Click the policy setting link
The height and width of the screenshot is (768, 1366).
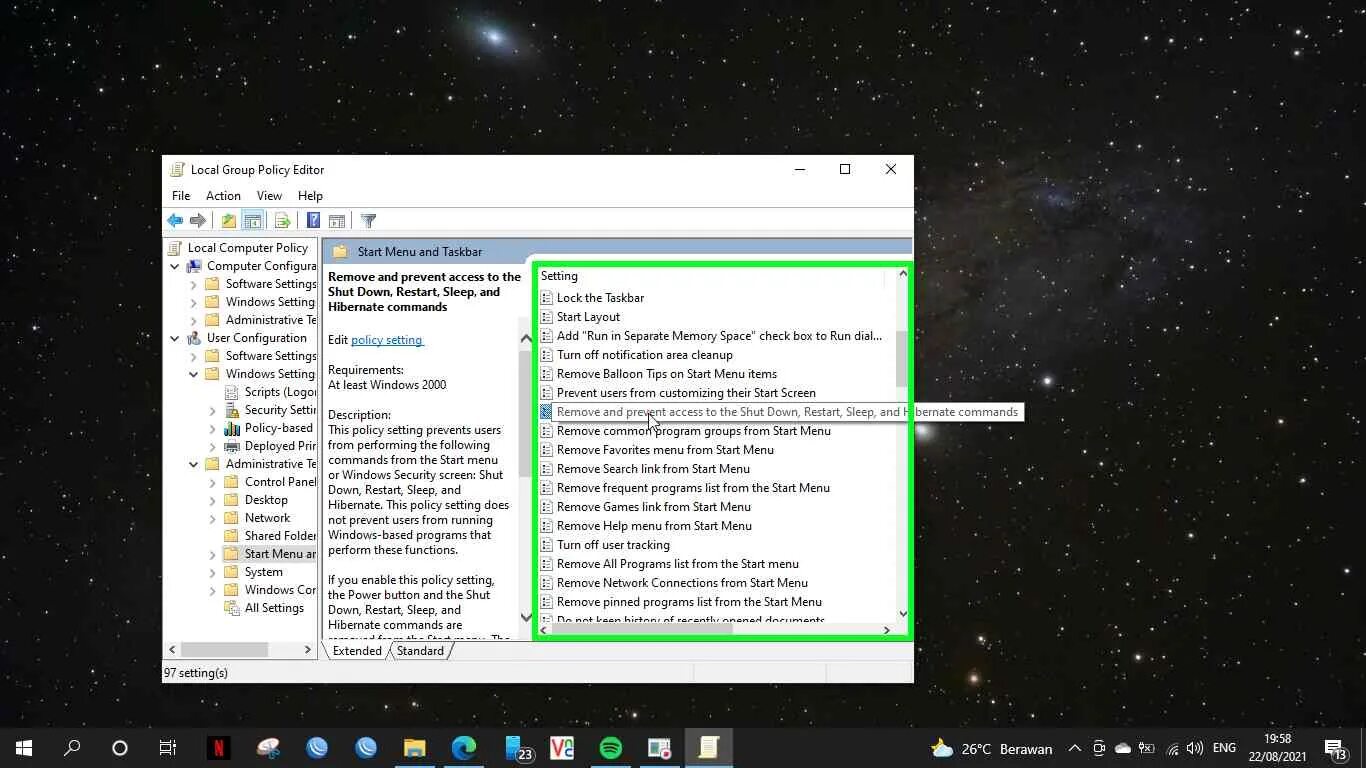[x=387, y=340]
